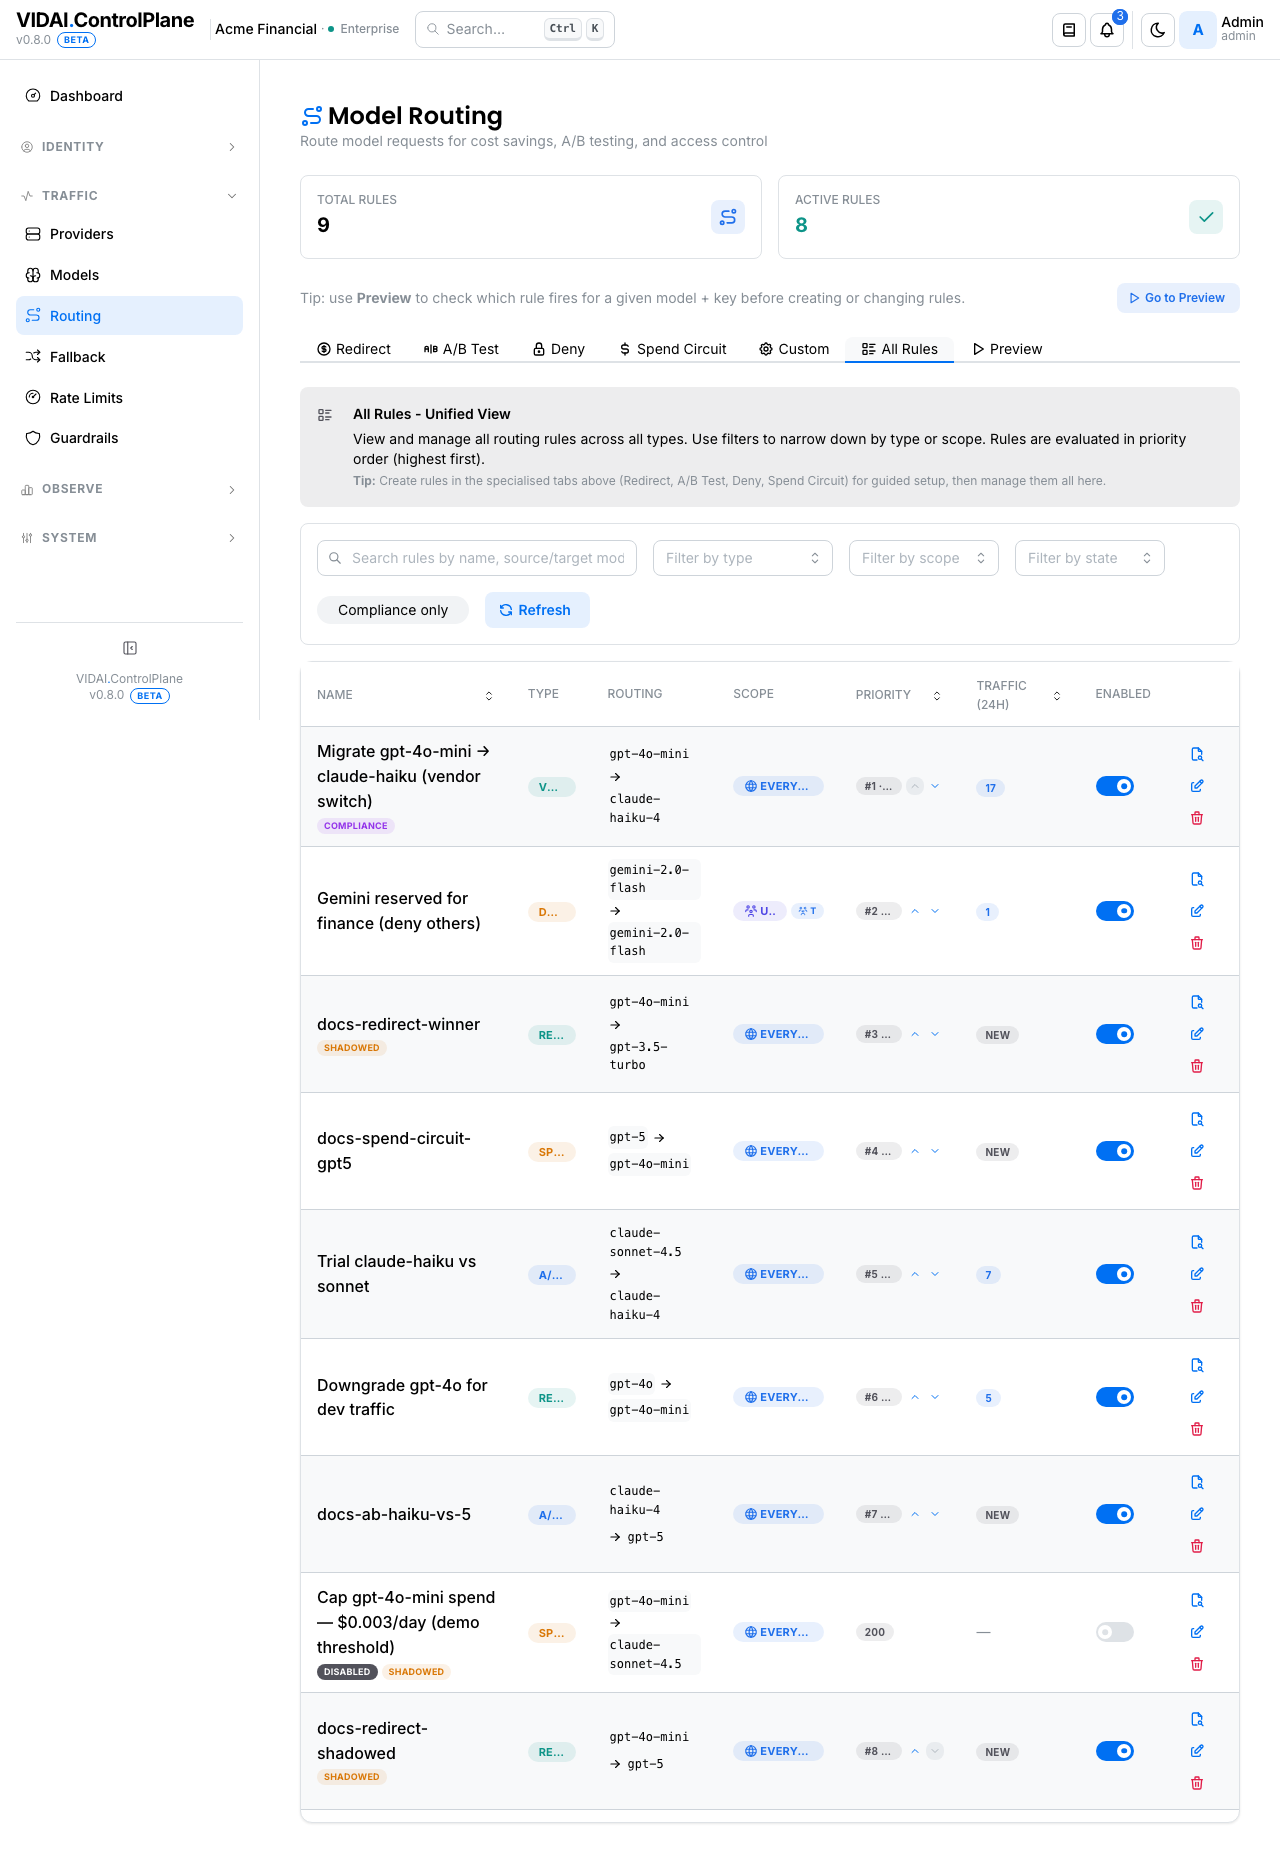Disable the Migrate gpt-4o-mini rule toggle
The width and height of the screenshot is (1280, 1863).
(1115, 786)
